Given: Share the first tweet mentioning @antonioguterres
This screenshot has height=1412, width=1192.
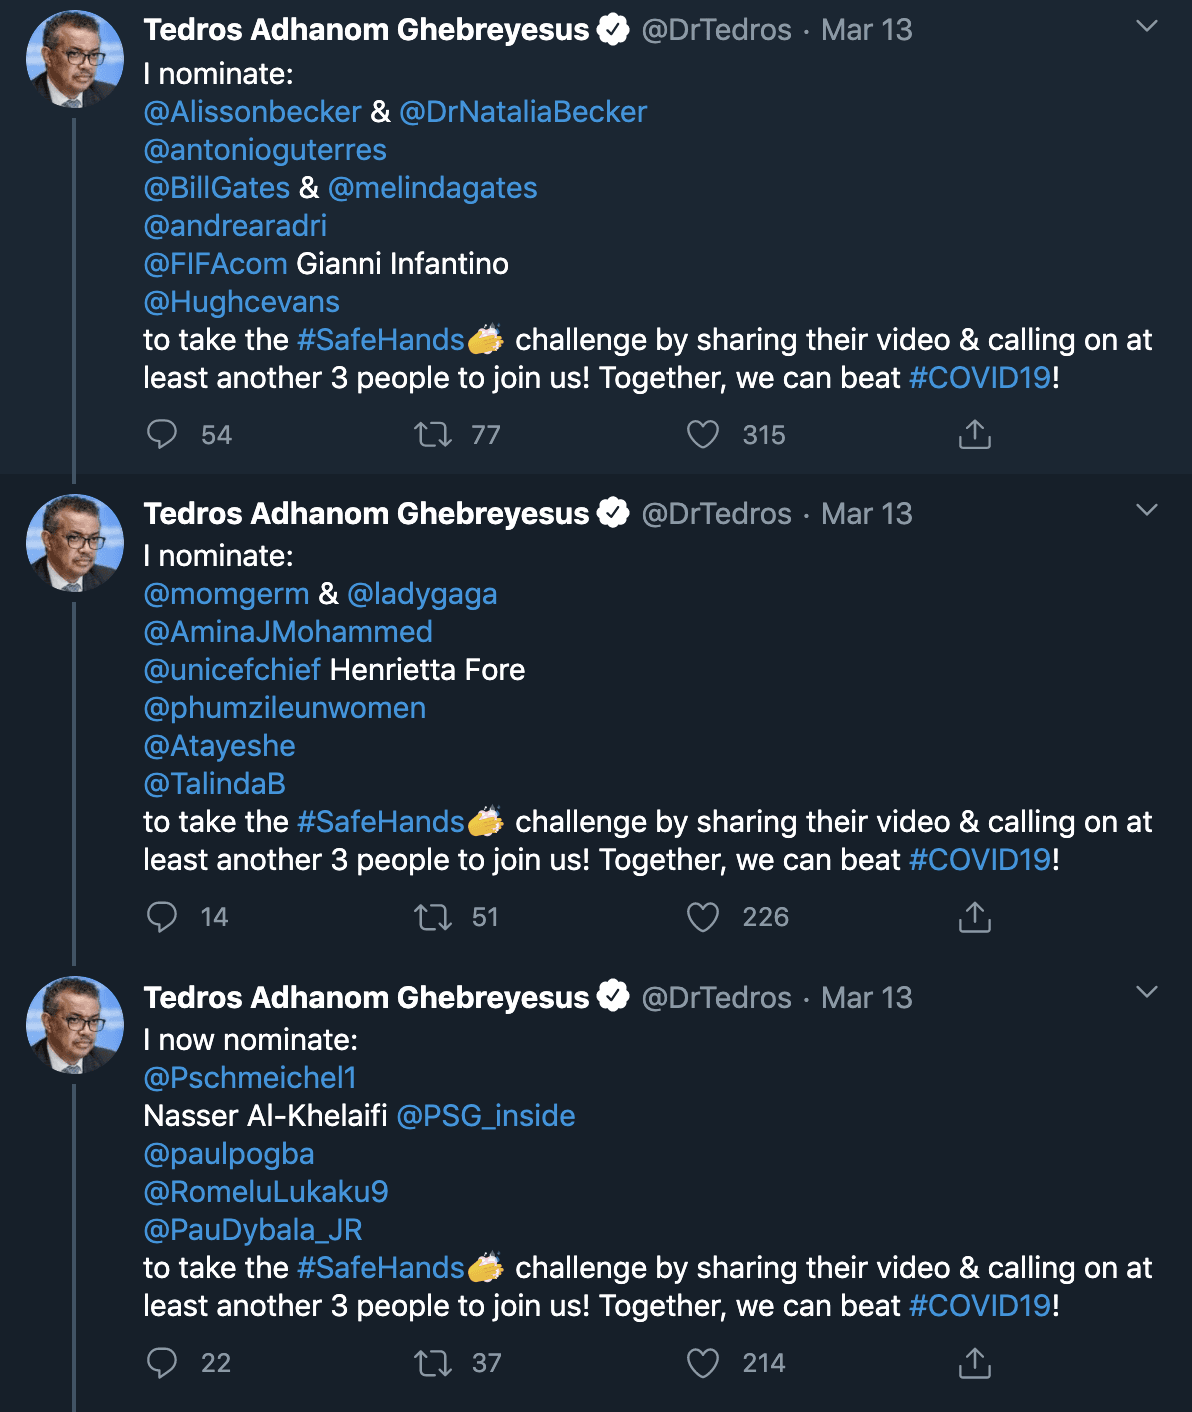Looking at the screenshot, I should [974, 434].
